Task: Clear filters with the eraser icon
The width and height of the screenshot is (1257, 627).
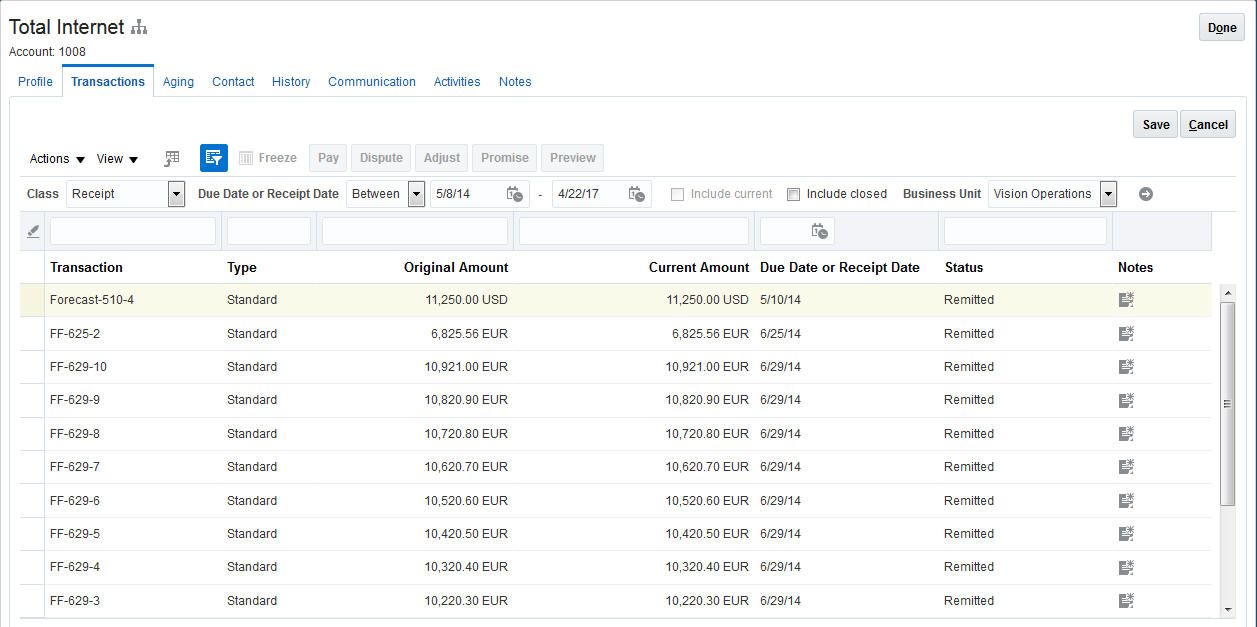Action: (x=33, y=231)
